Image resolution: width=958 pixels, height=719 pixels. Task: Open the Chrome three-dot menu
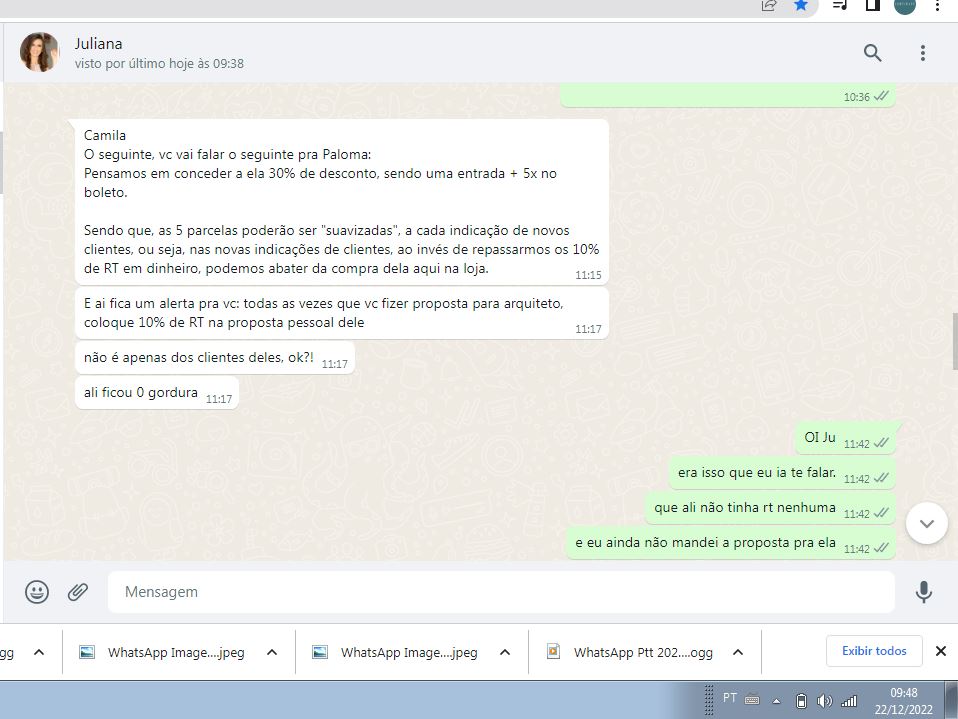click(937, 5)
